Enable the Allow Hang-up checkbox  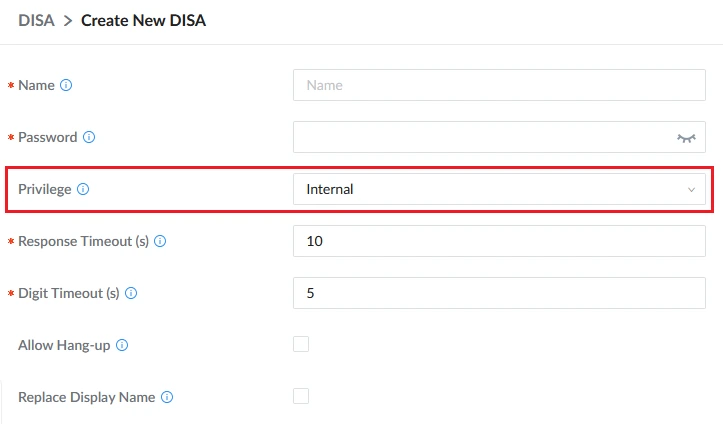(301, 344)
